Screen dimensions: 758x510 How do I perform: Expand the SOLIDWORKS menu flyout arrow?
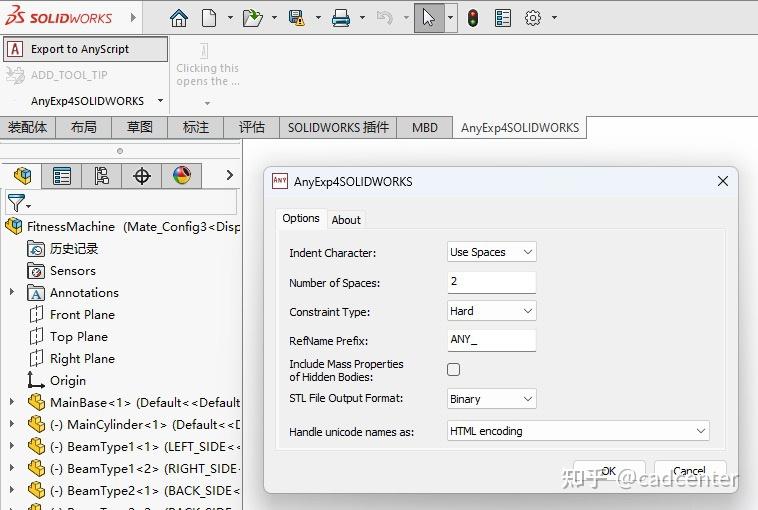pyautogui.click(x=133, y=17)
